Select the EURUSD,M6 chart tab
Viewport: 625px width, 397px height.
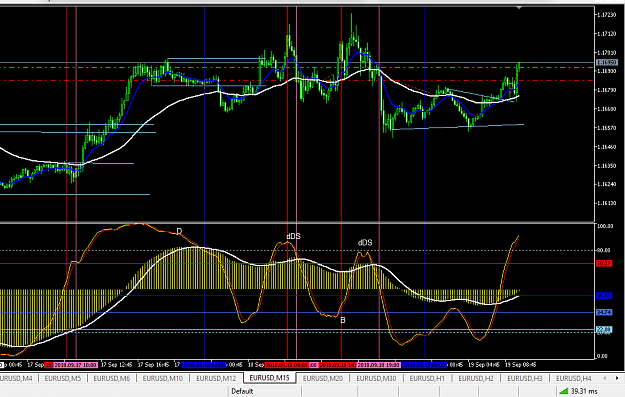(112, 378)
